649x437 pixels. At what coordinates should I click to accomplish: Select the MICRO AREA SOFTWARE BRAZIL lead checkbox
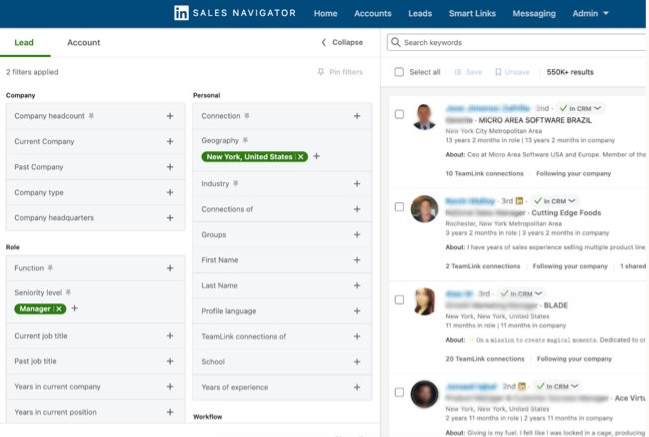[x=399, y=114]
